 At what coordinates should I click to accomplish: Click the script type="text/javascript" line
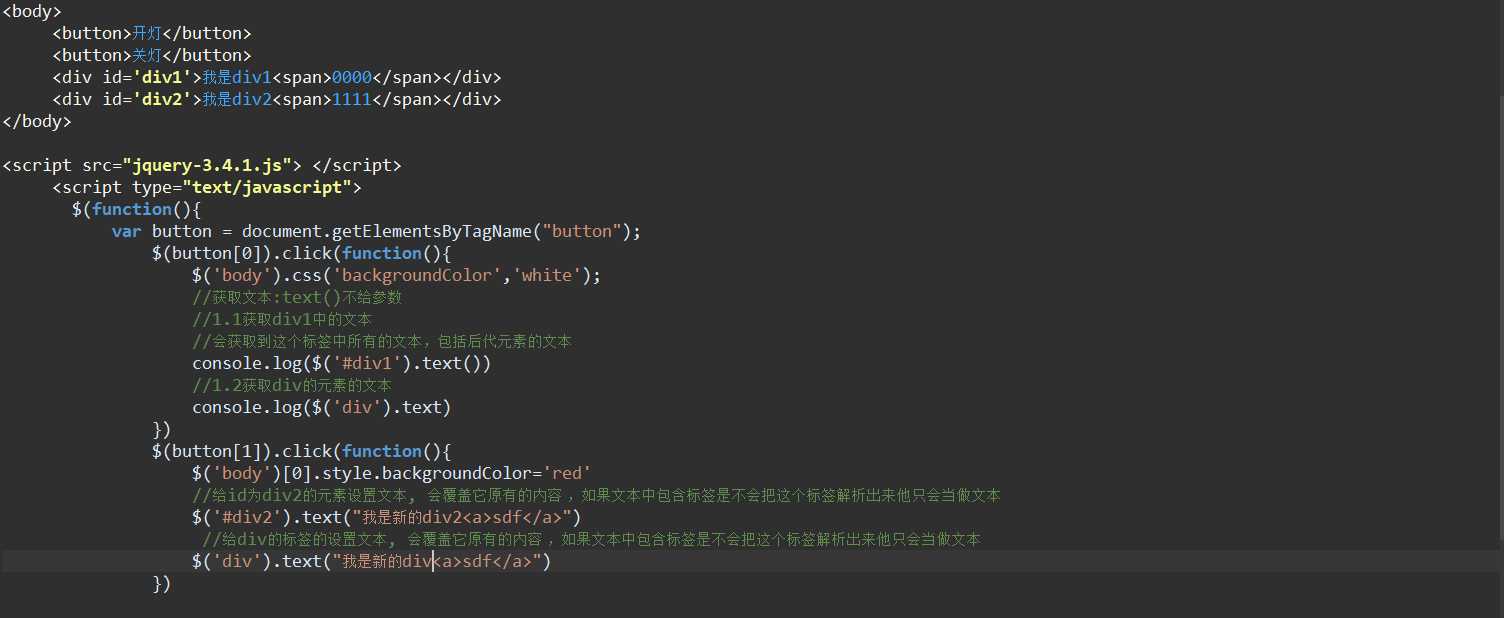207,187
